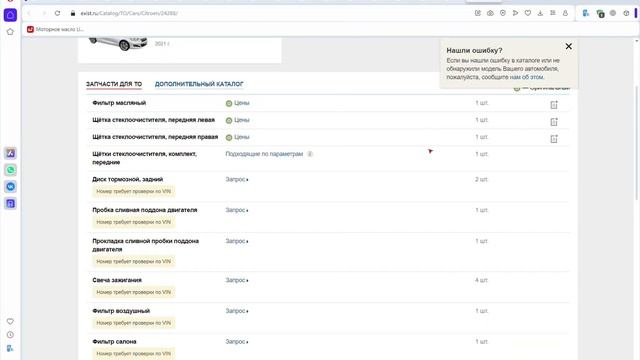Click the padlock site security icon
The width and height of the screenshot is (640, 360).
pyautogui.click(x=73, y=13)
